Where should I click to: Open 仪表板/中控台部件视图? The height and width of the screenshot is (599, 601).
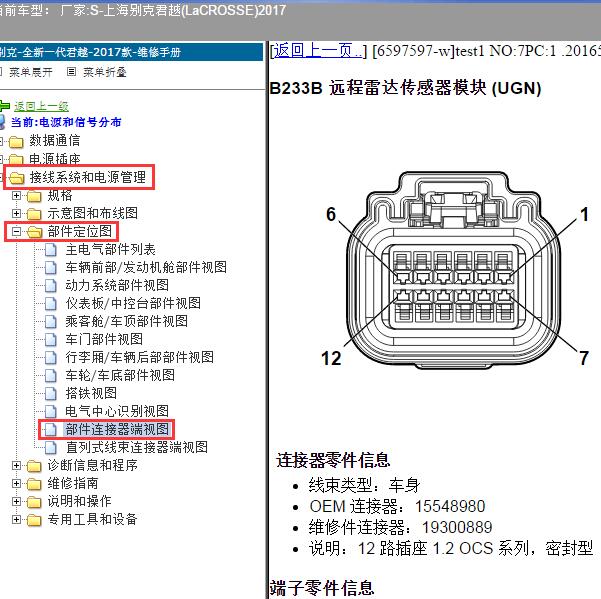133,303
